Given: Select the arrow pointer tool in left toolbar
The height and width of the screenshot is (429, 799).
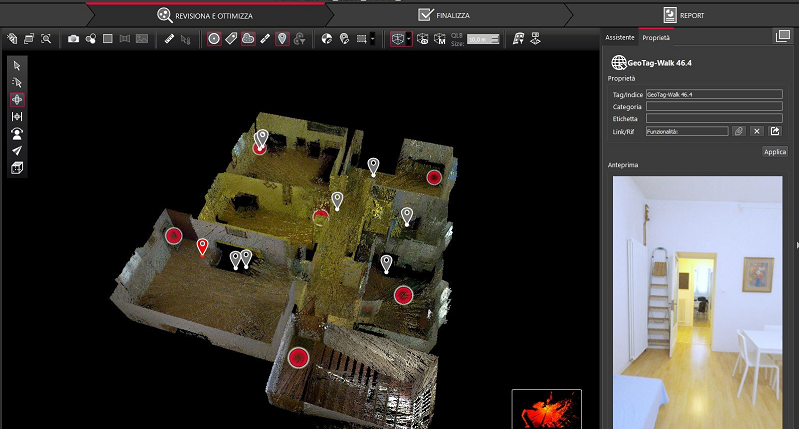Looking at the screenshot, I should (x=17, y=65).
